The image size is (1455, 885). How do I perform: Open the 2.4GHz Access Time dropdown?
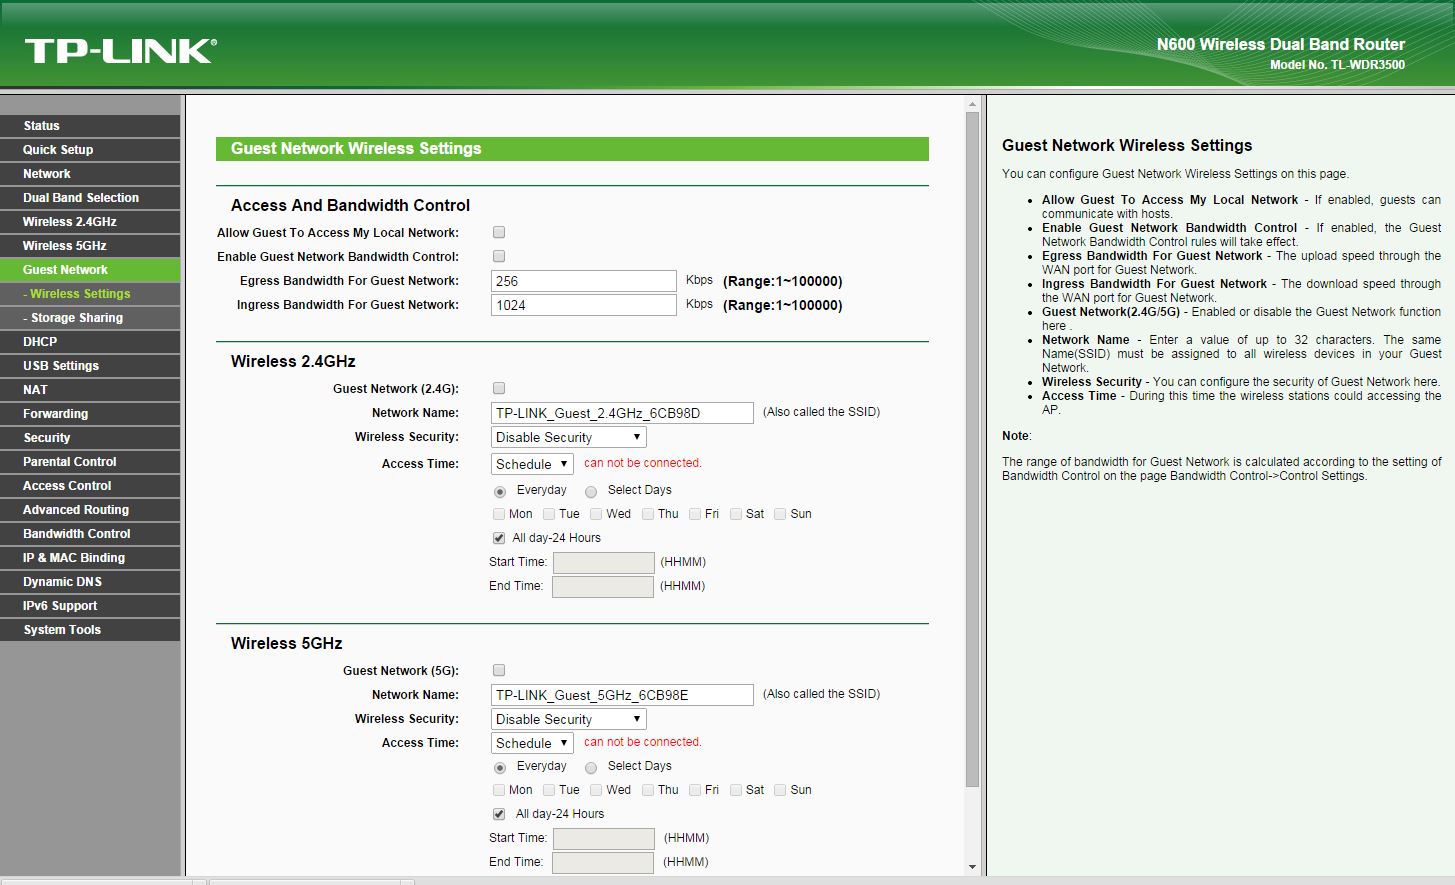tap(532, 464)
